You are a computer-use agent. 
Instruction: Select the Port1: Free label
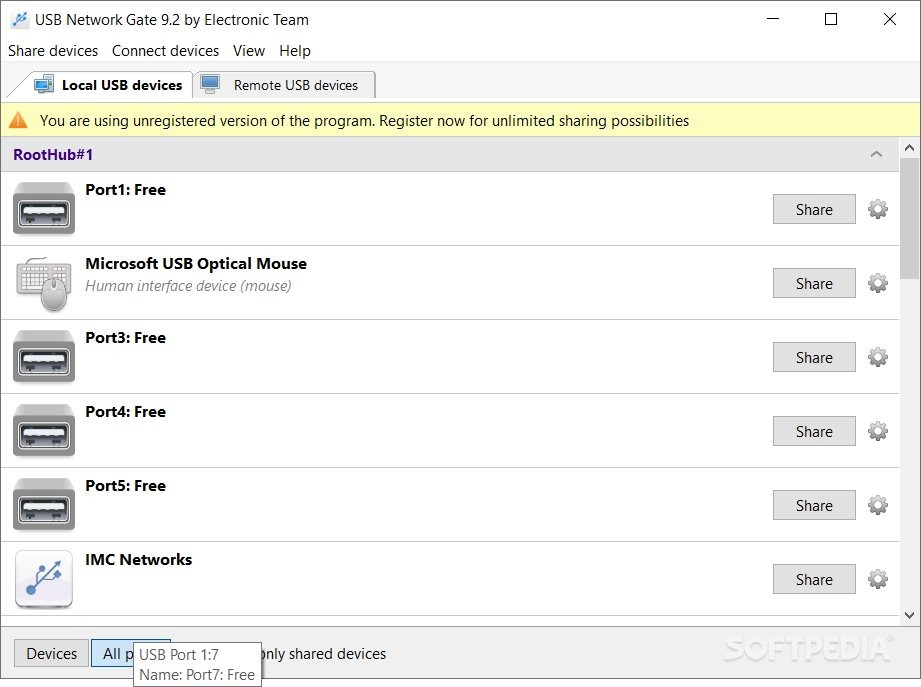(x=126, y=190)
